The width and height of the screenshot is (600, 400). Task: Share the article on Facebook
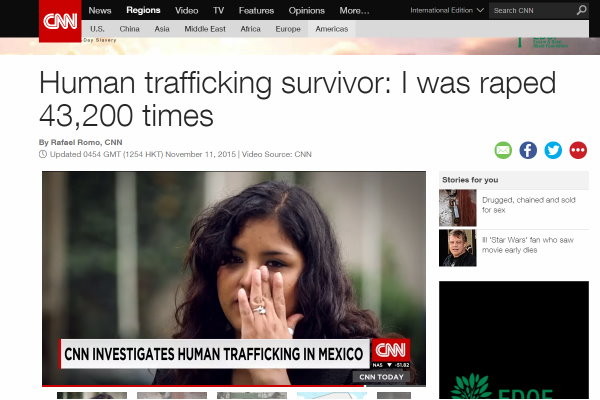click(x=528, y=150)
